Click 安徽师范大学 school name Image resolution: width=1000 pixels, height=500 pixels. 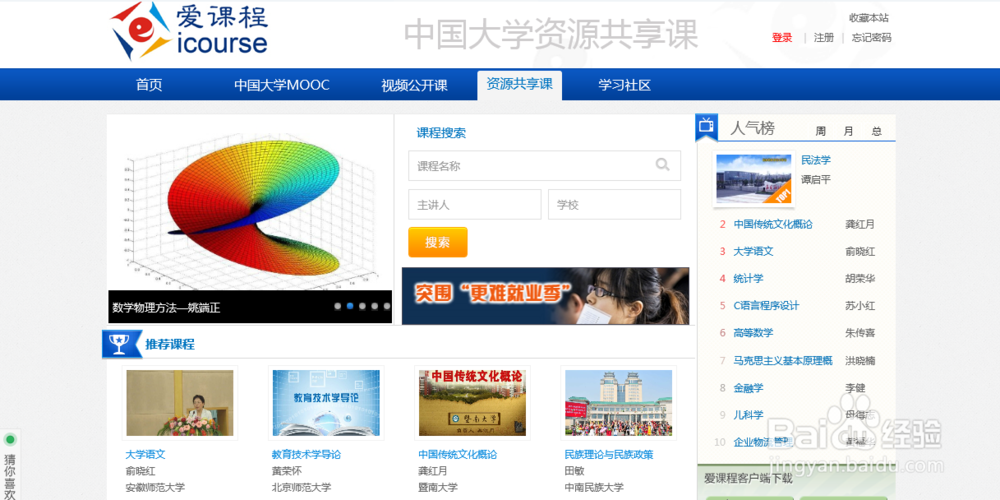coord(155,487)
